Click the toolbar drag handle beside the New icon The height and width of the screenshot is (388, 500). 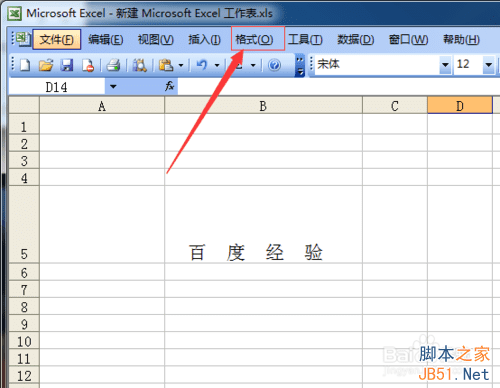[13, 64]
